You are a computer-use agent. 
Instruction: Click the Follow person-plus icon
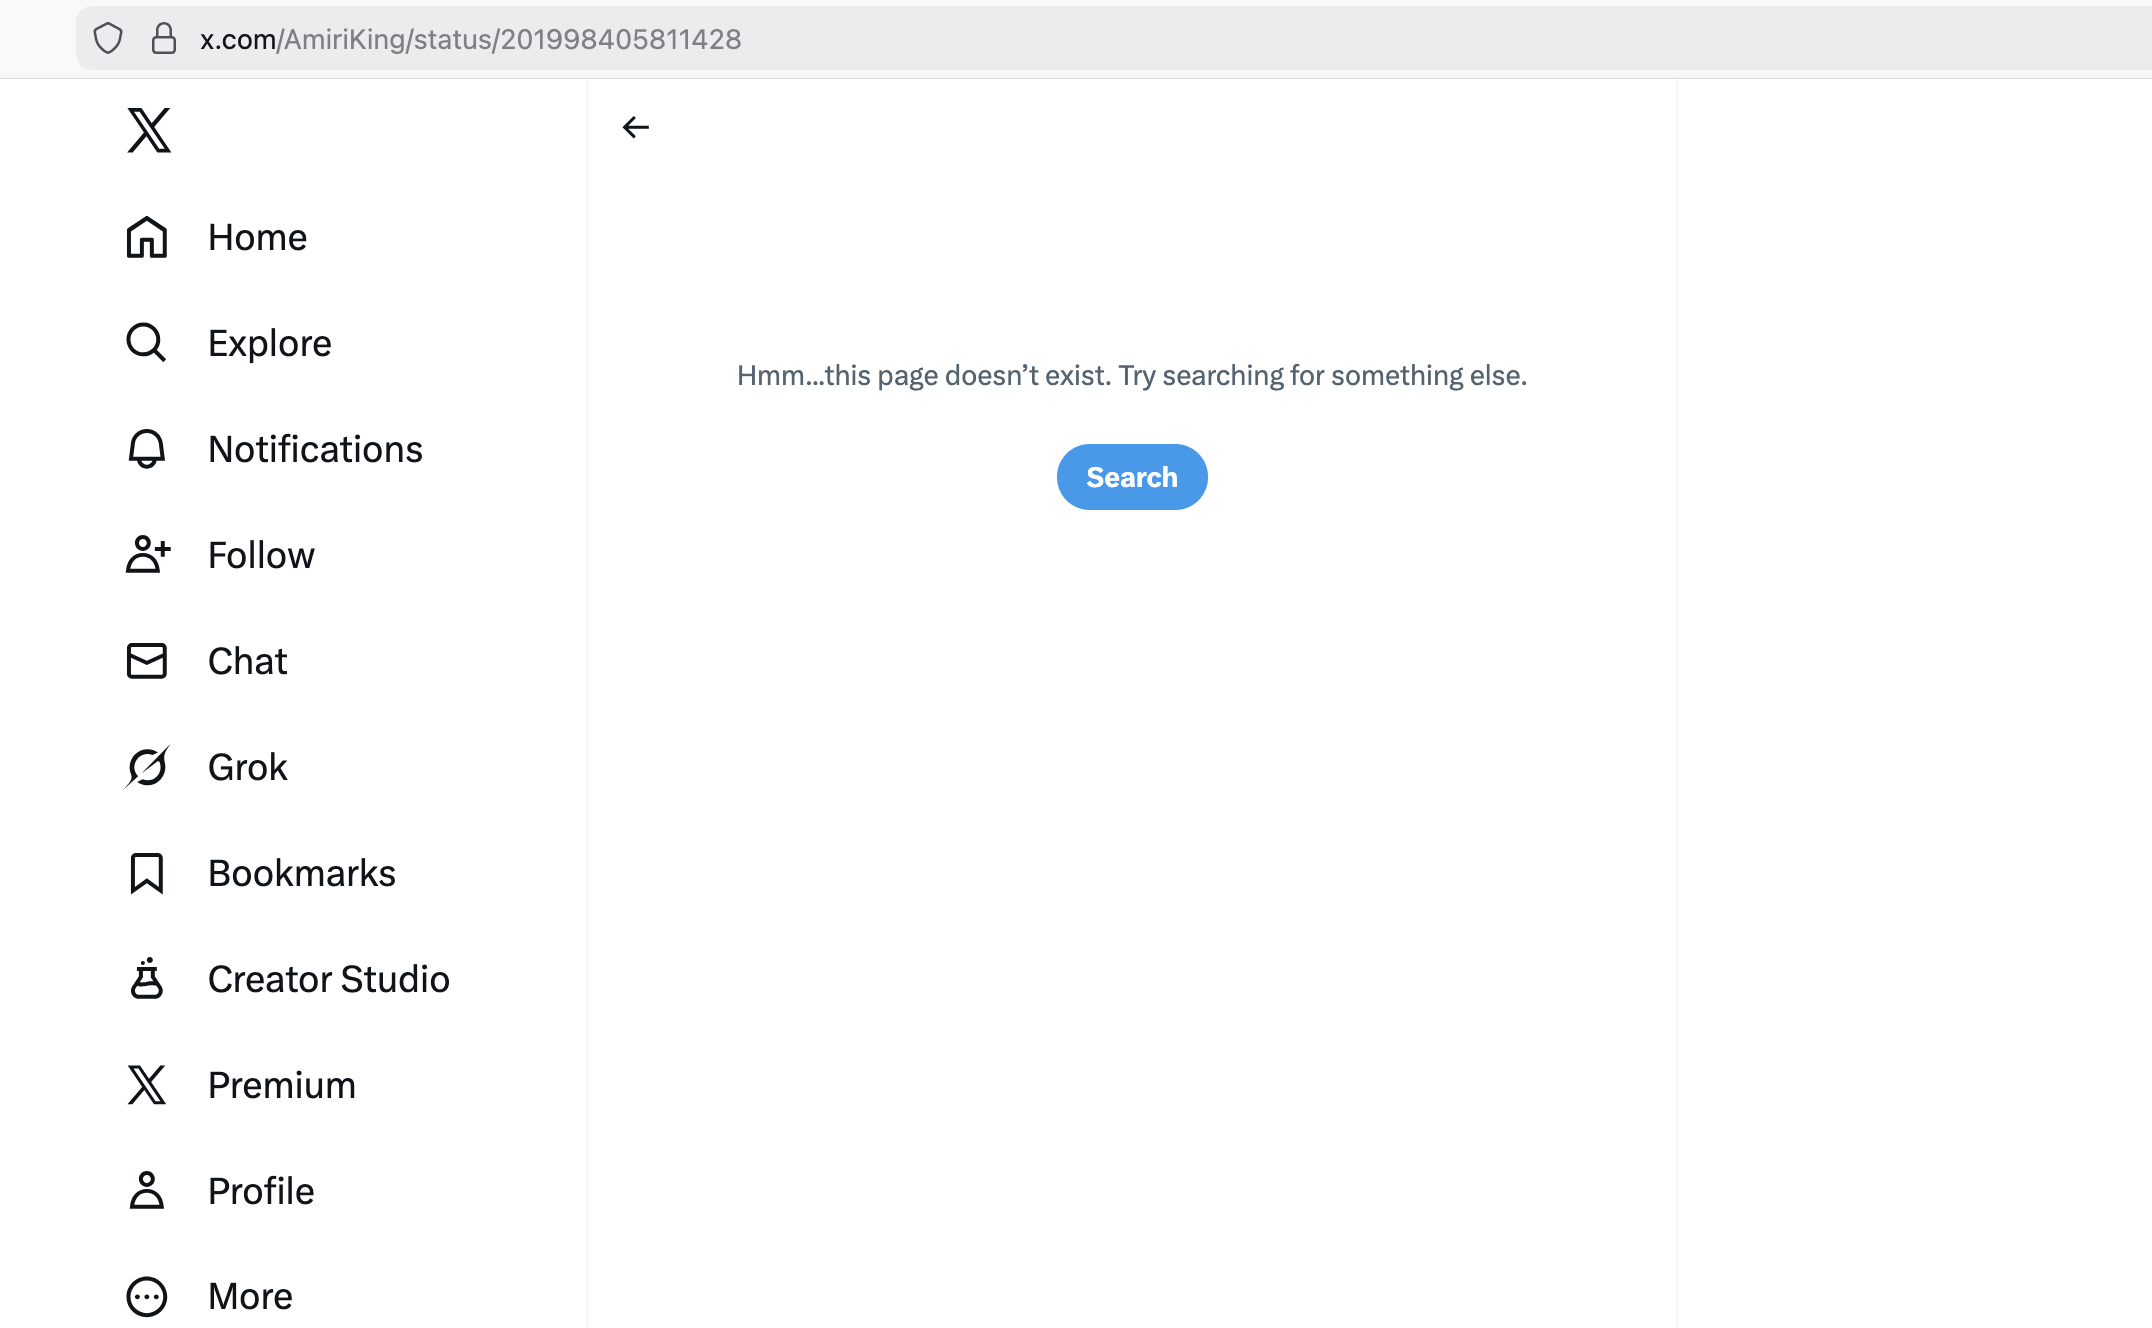[147, 555]
